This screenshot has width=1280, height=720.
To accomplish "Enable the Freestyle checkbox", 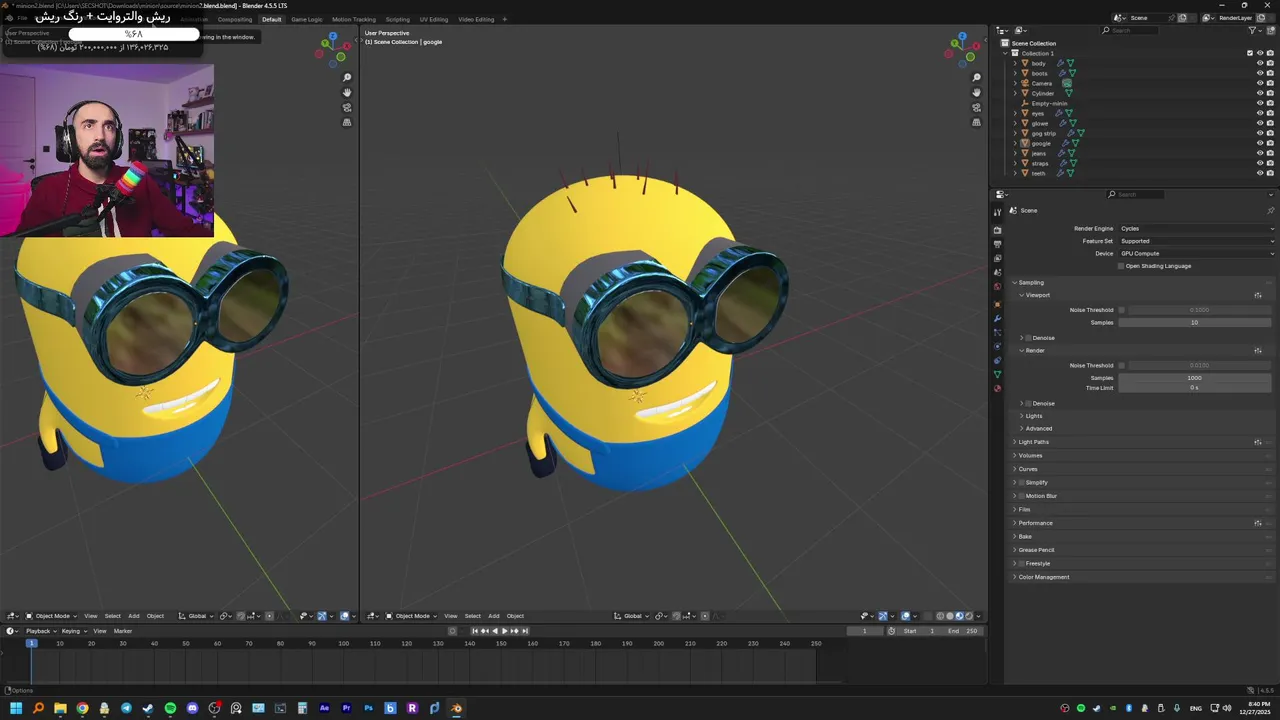I will (1021, 564).
